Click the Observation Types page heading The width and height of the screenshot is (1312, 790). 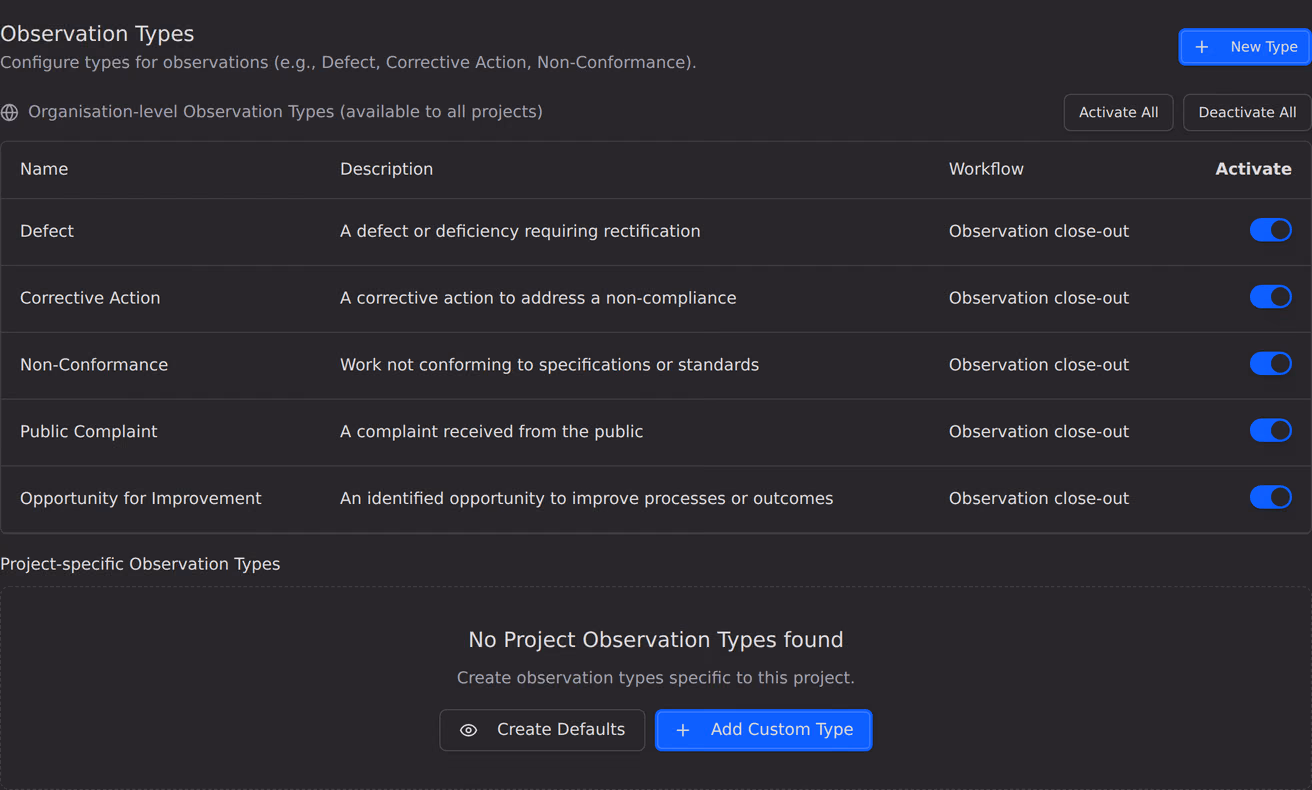[x=97, y=34]
